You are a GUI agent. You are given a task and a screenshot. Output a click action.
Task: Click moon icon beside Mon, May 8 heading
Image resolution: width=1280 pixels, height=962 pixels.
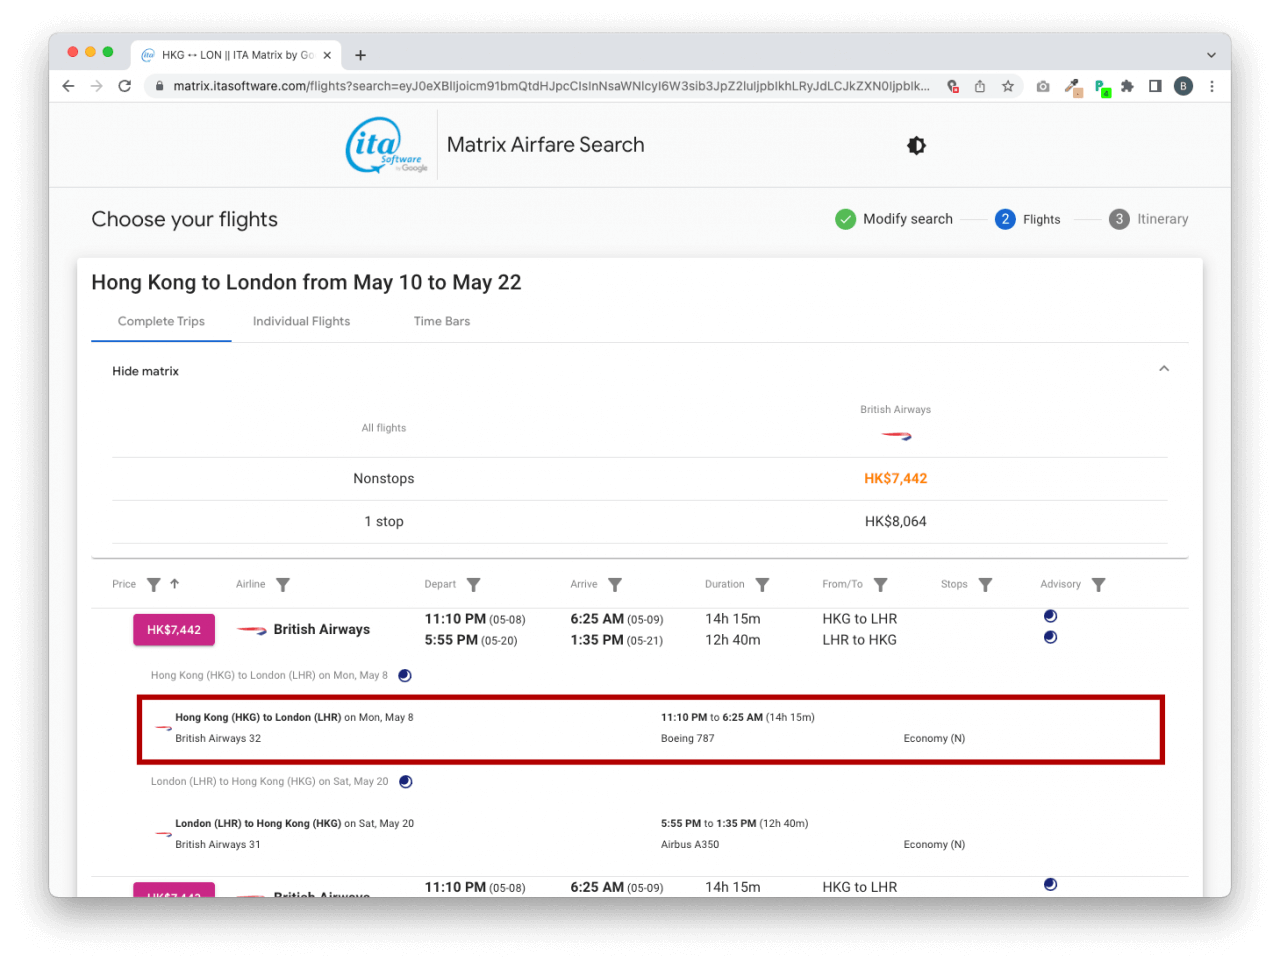(x=405, y=676)
